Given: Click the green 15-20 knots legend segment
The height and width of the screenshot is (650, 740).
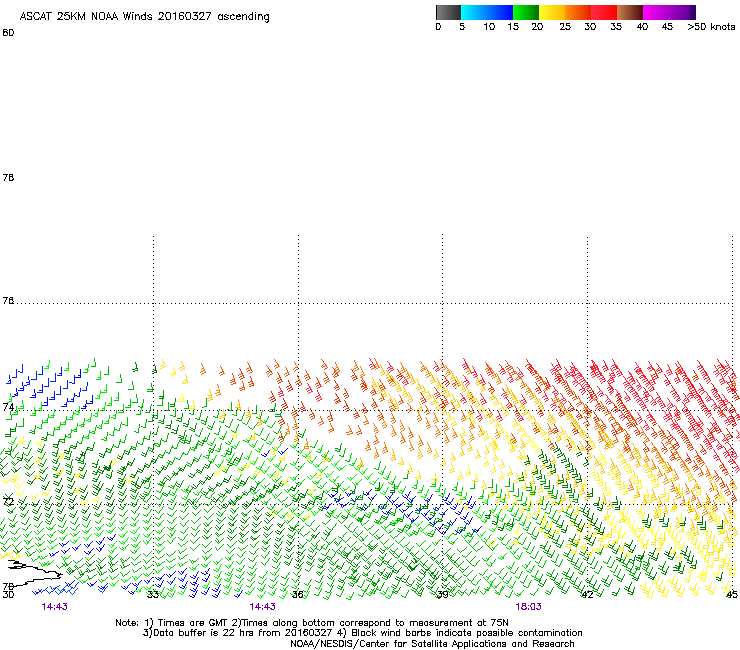Looking at the screenshot, I should coord(526,12).
